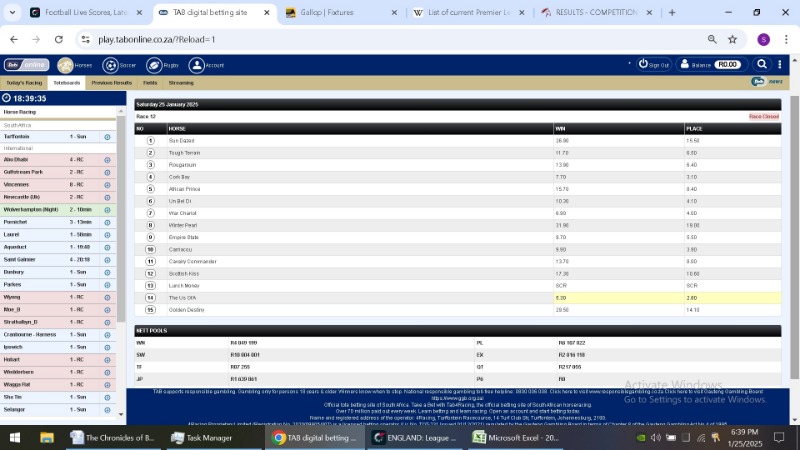Screen dimensions: 800x450
Task: Select horse number 14 The Us Ofa
Action: pos(151,298)
